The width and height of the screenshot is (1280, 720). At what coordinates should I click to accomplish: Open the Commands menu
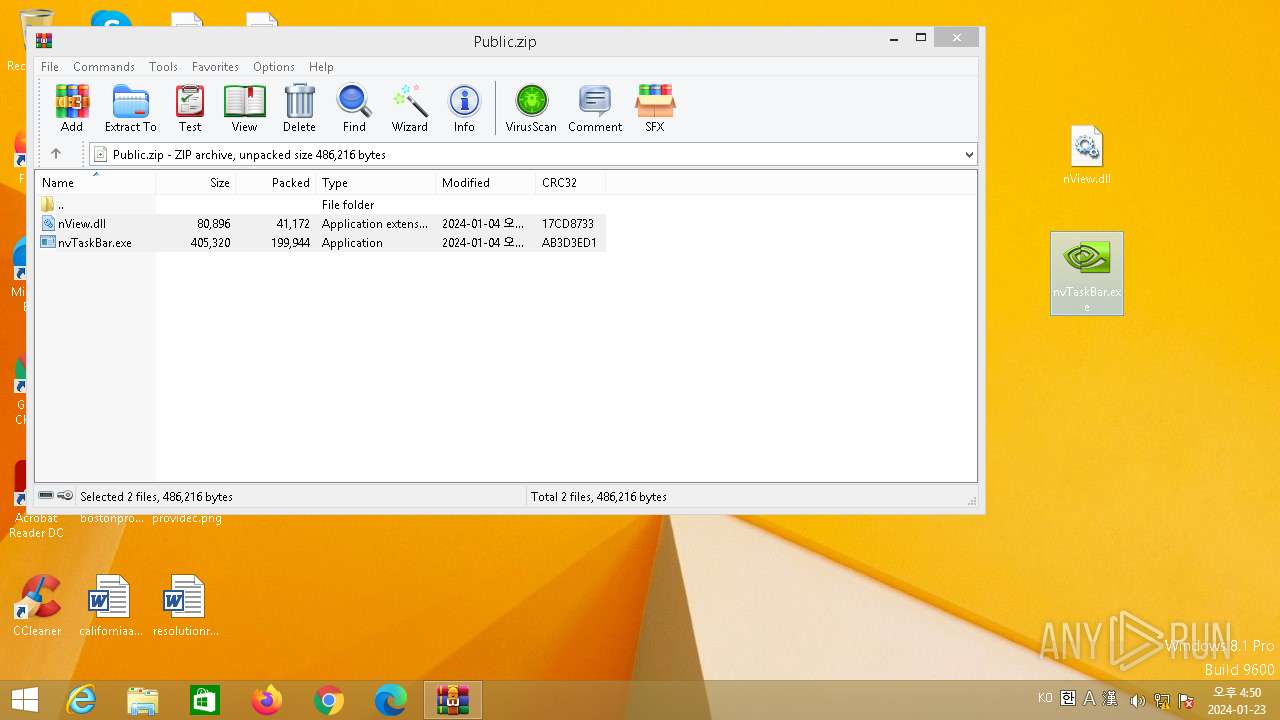(x=104, y=66)
